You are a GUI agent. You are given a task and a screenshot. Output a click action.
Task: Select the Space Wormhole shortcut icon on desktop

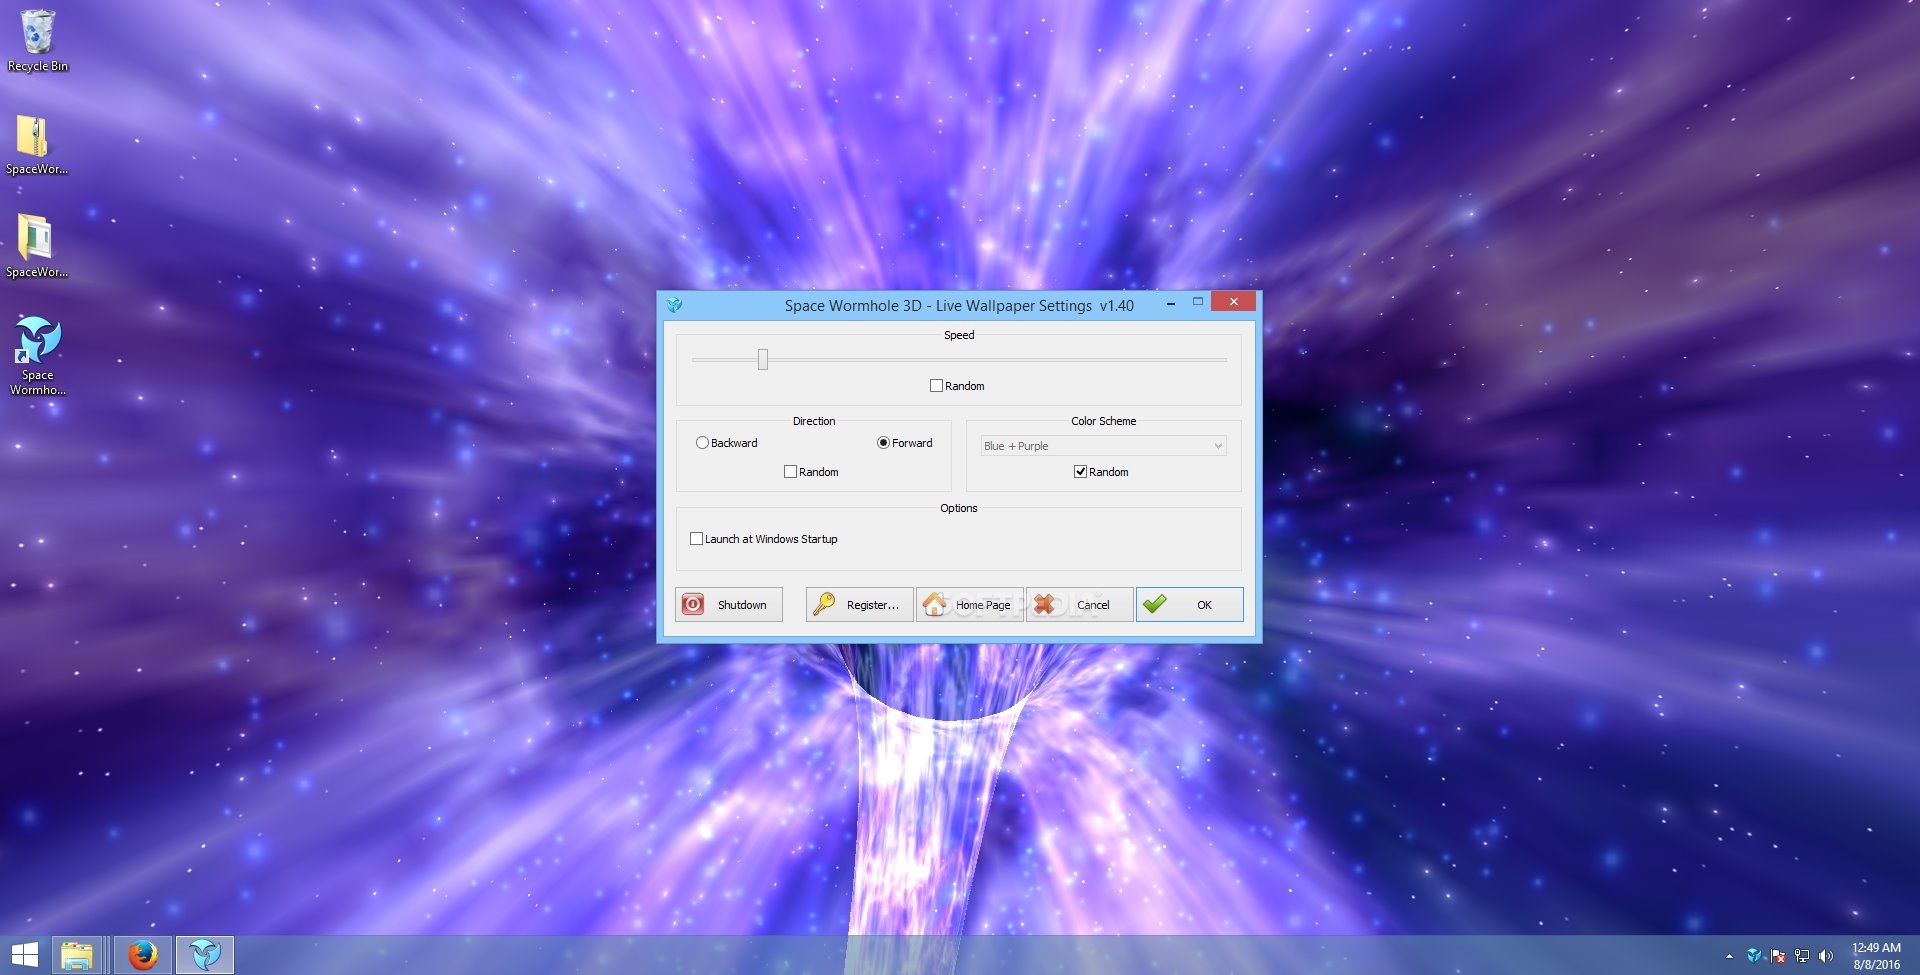tap(38, 356)
